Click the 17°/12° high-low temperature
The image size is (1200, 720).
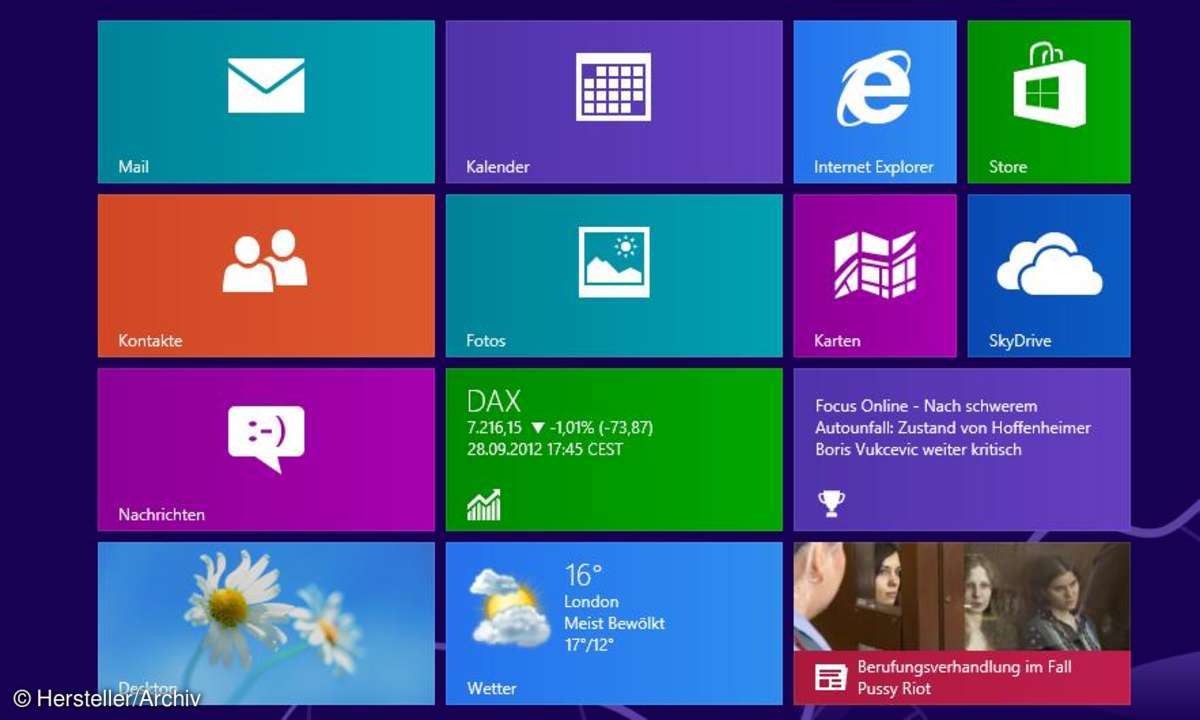tap(589, 646)
